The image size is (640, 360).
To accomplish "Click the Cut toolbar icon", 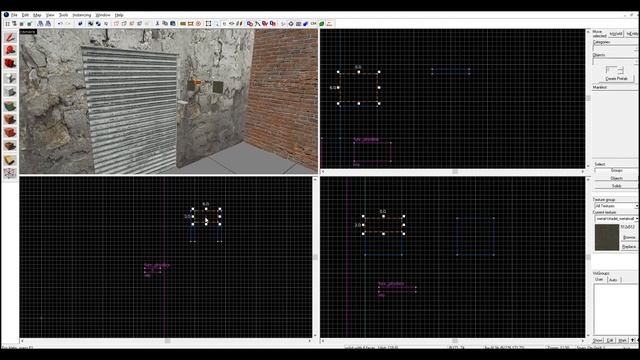I will click(157, 24).
